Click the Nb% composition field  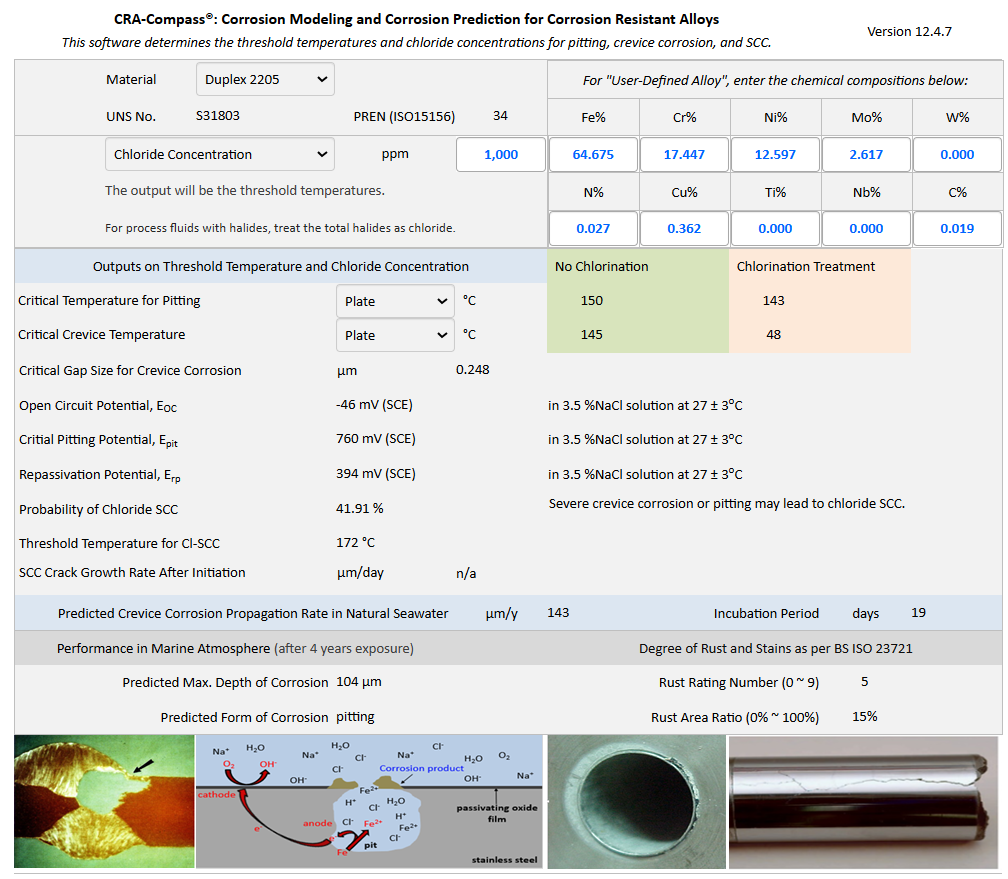point(866,228)
